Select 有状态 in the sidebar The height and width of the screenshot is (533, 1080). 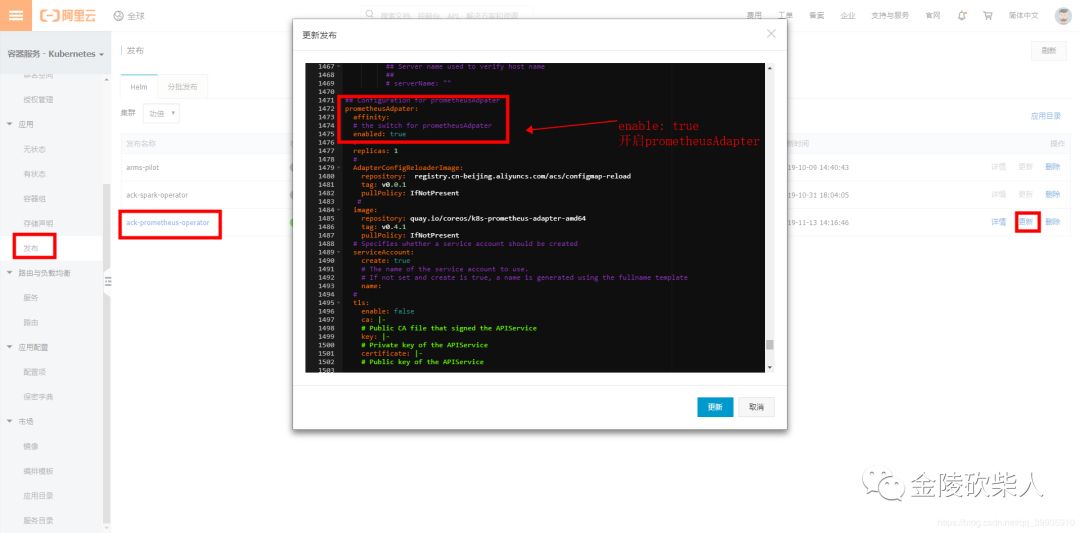point(34,174)
